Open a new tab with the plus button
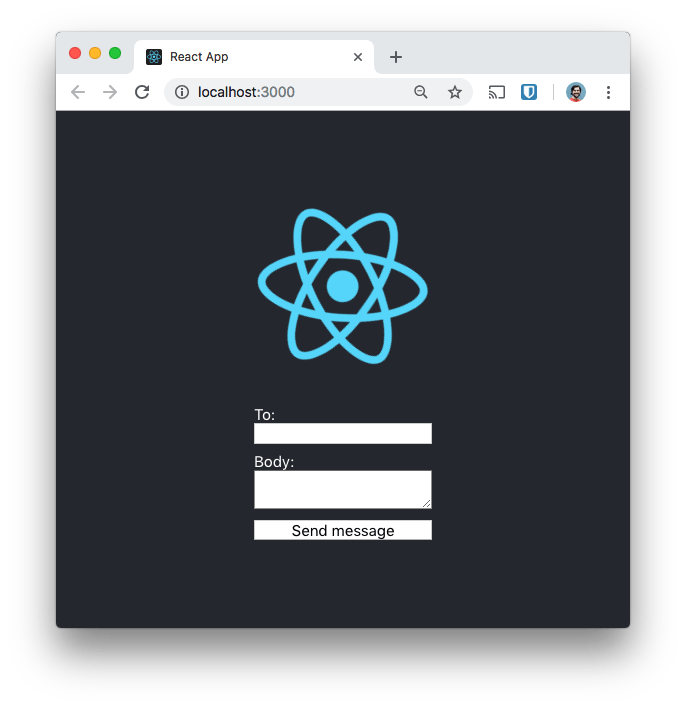Viewport: 686px width, 708px height. point(396,57)
